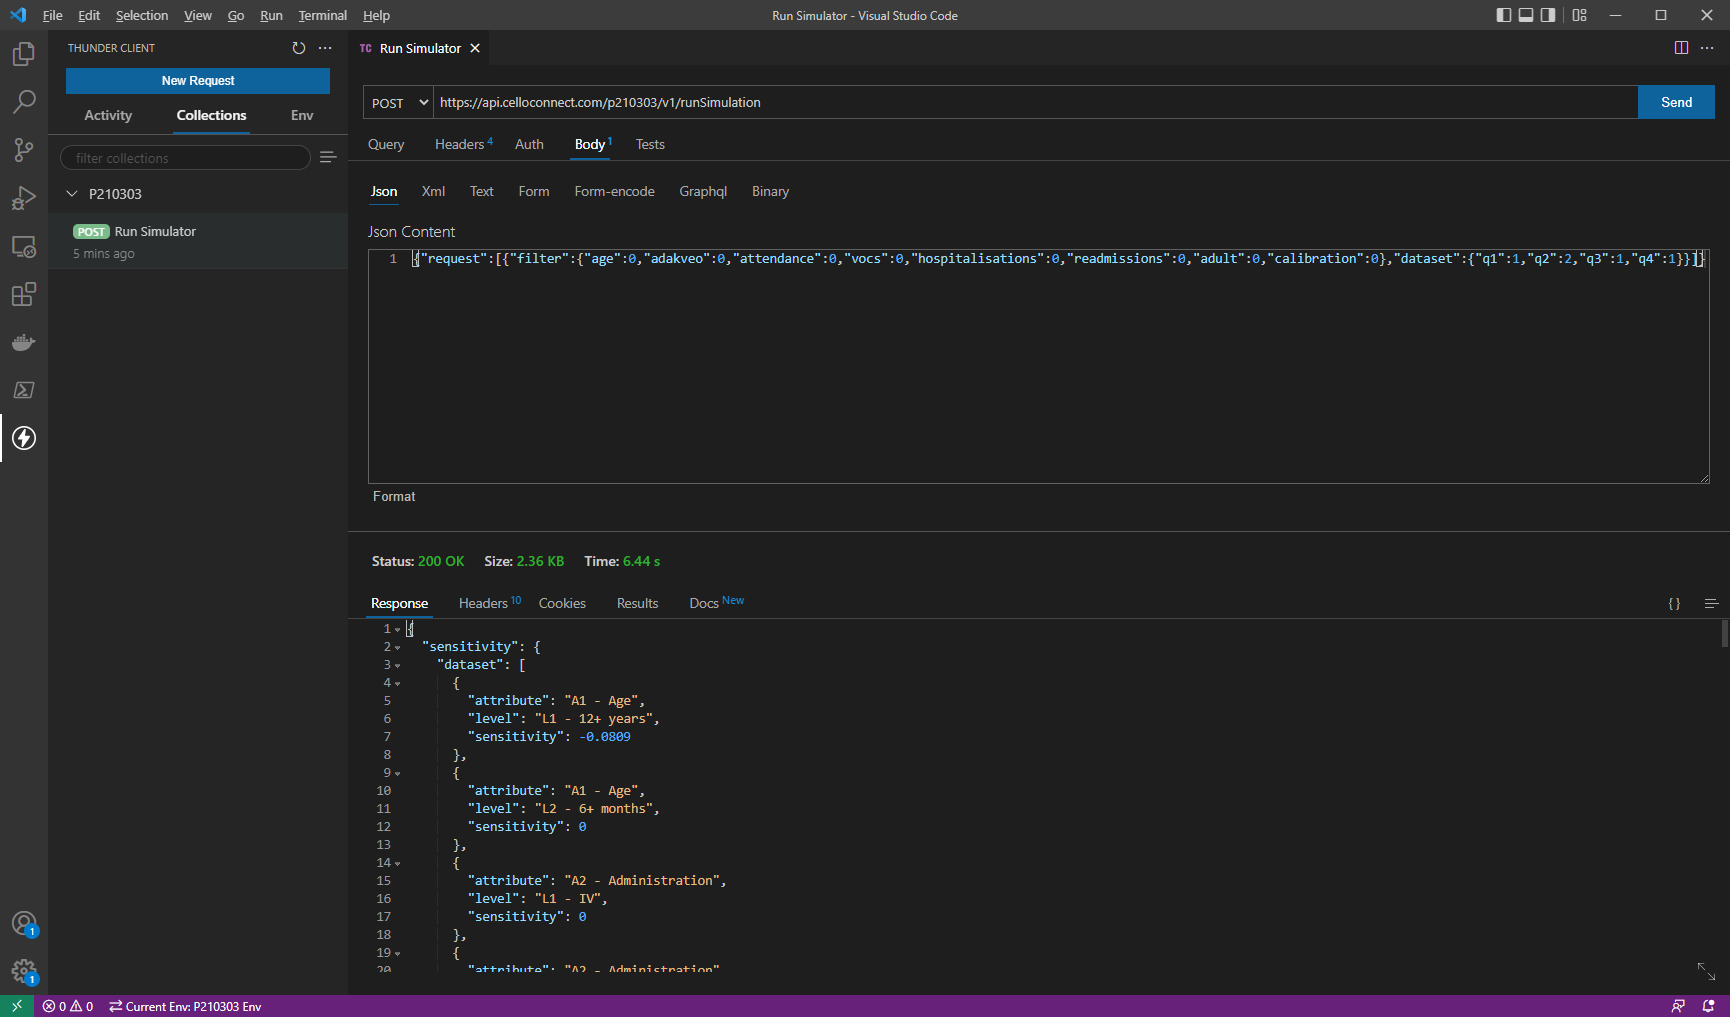Open the Docker view icon
Image resolution: width=1730 pixels, height=1017 pixels.
coord(24,342)
